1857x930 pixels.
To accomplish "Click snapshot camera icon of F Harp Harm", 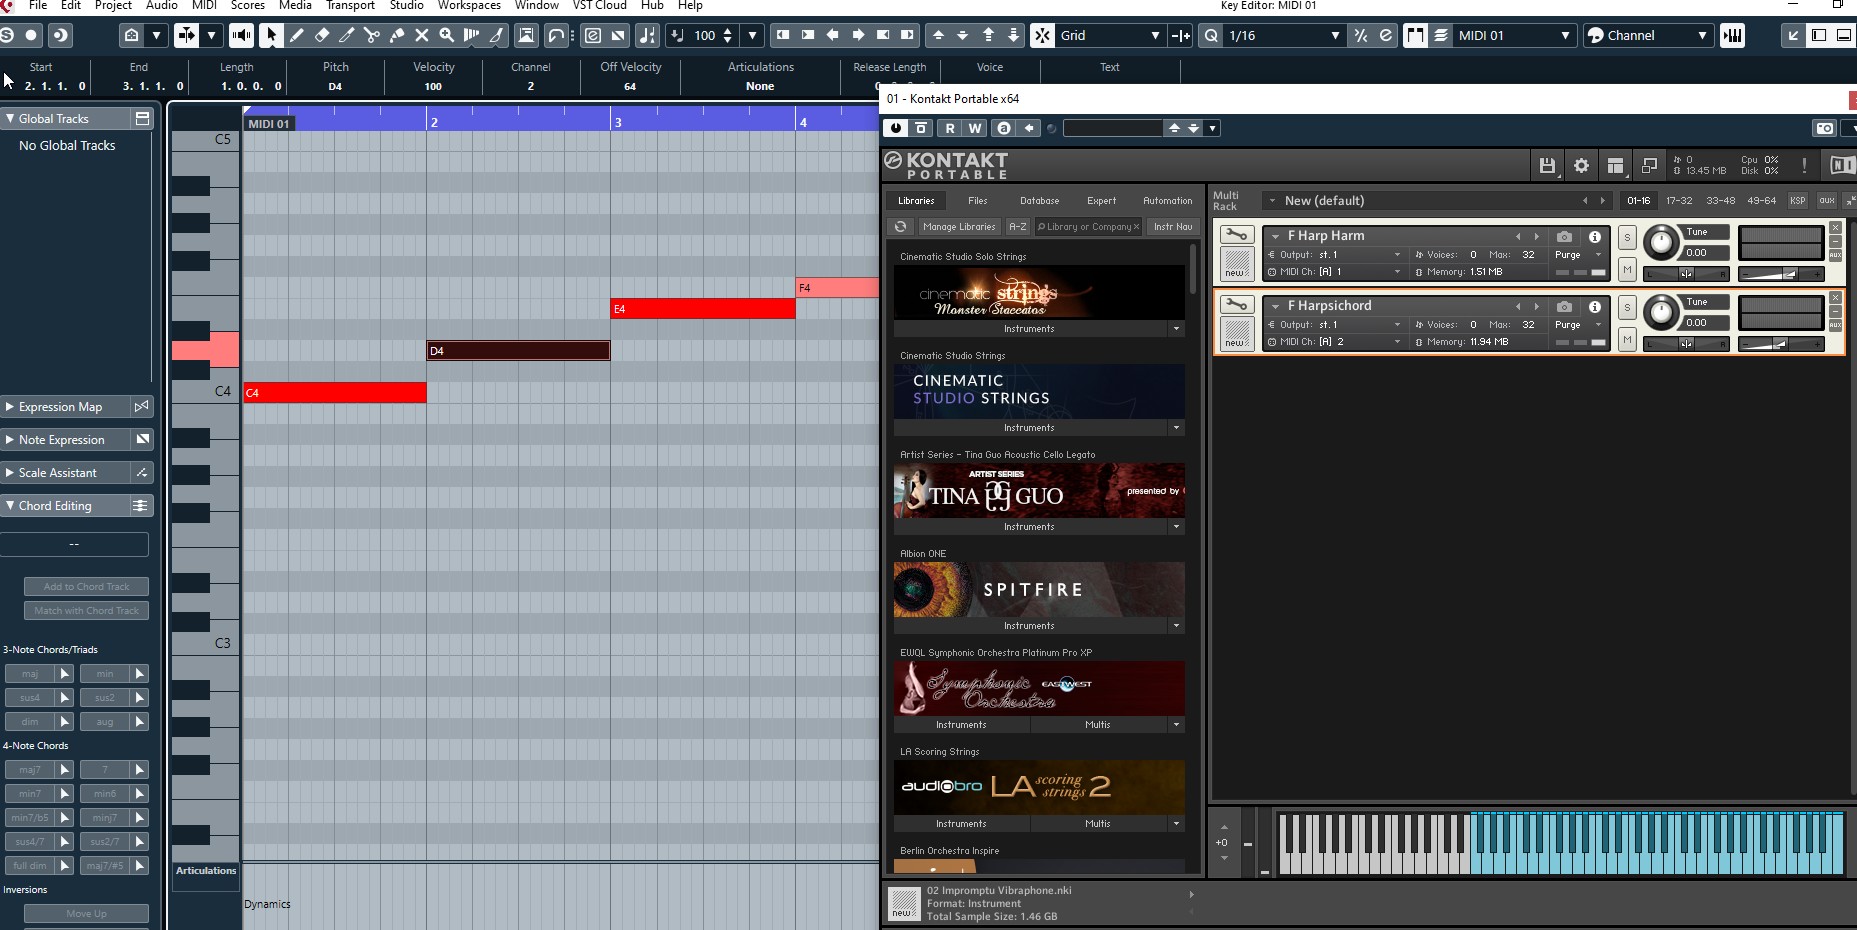I will pyautogui.click(x=1564, y=237).
